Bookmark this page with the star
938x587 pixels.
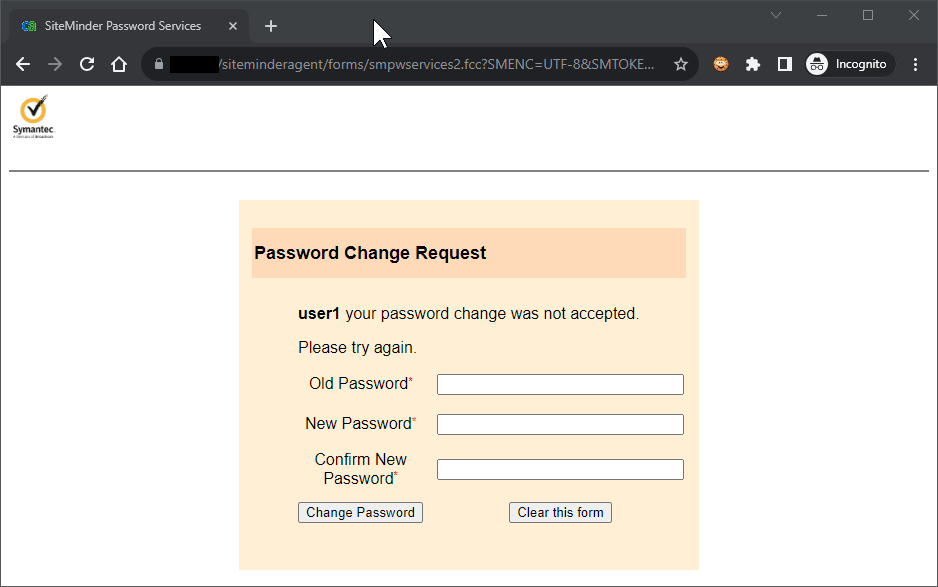pos(681,64)
